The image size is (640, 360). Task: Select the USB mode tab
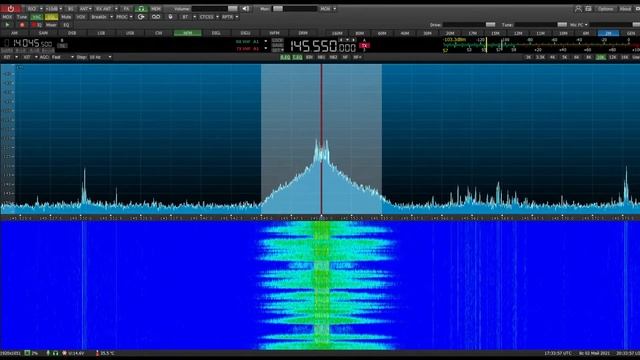[x=130, y=33]
